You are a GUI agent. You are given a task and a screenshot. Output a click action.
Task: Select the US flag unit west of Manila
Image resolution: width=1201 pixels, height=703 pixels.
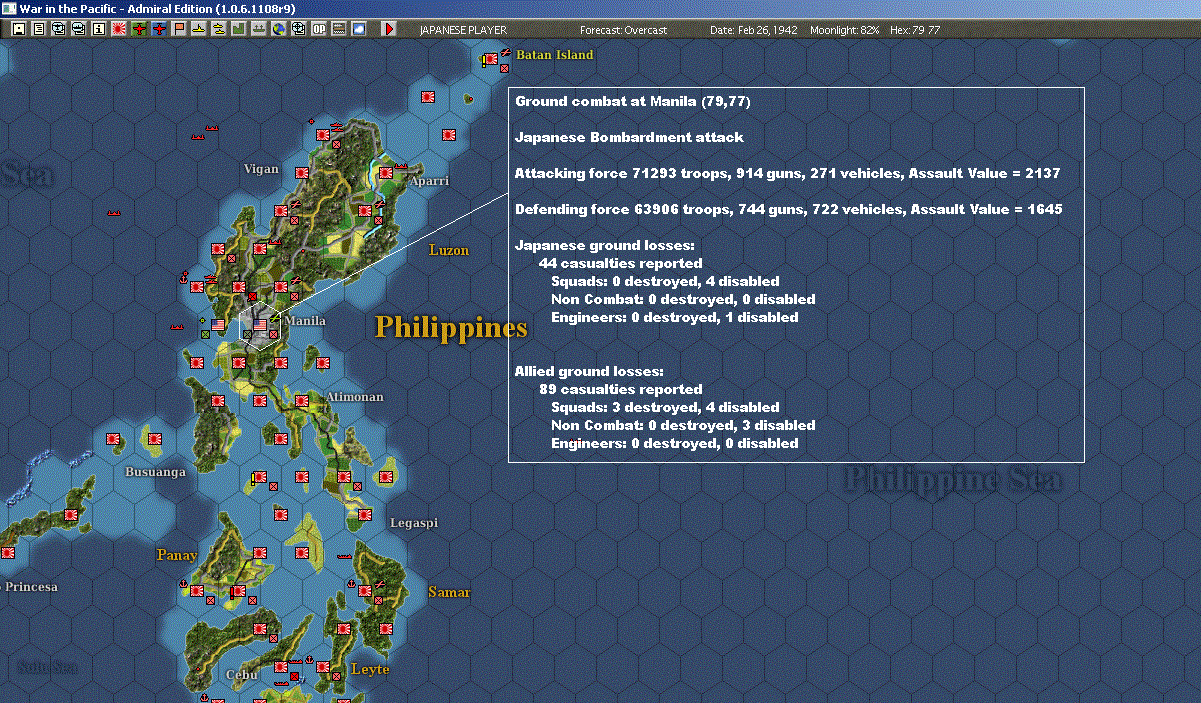(x=218, y=325)
